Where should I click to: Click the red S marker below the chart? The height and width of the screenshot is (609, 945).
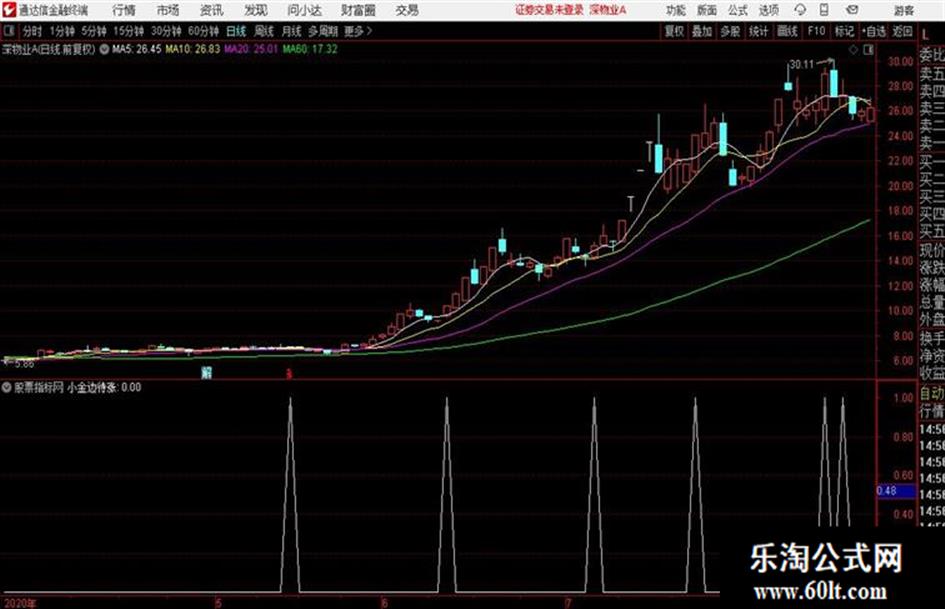(289, 374)
